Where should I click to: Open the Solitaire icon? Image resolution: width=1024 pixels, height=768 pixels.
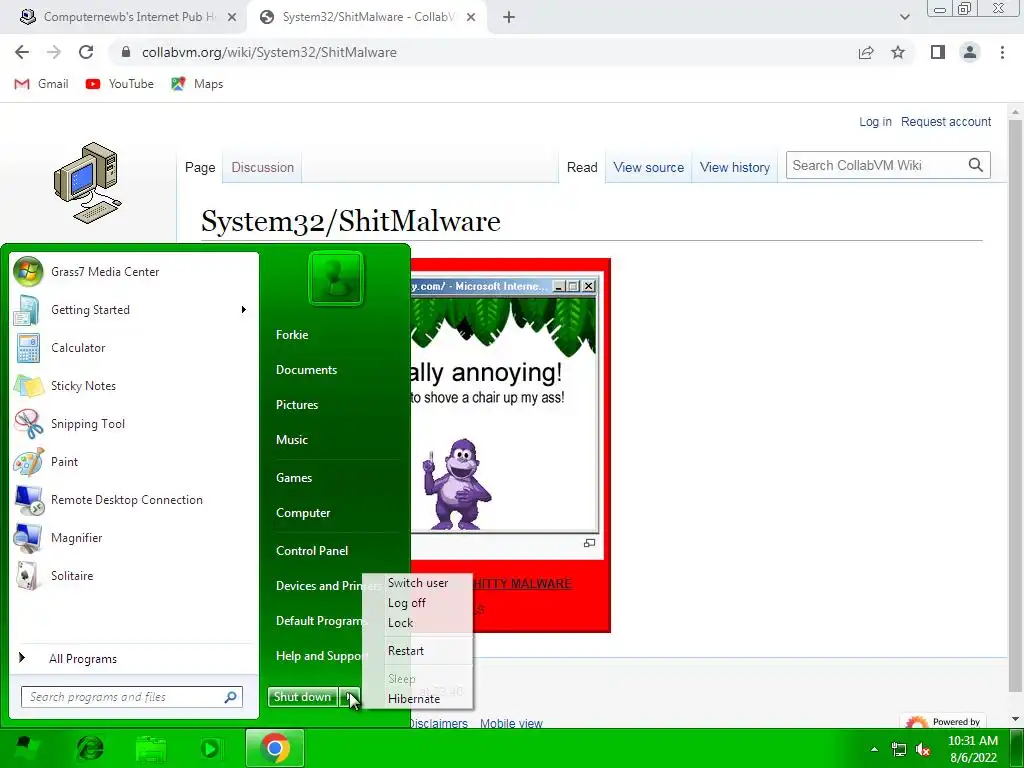28,575
